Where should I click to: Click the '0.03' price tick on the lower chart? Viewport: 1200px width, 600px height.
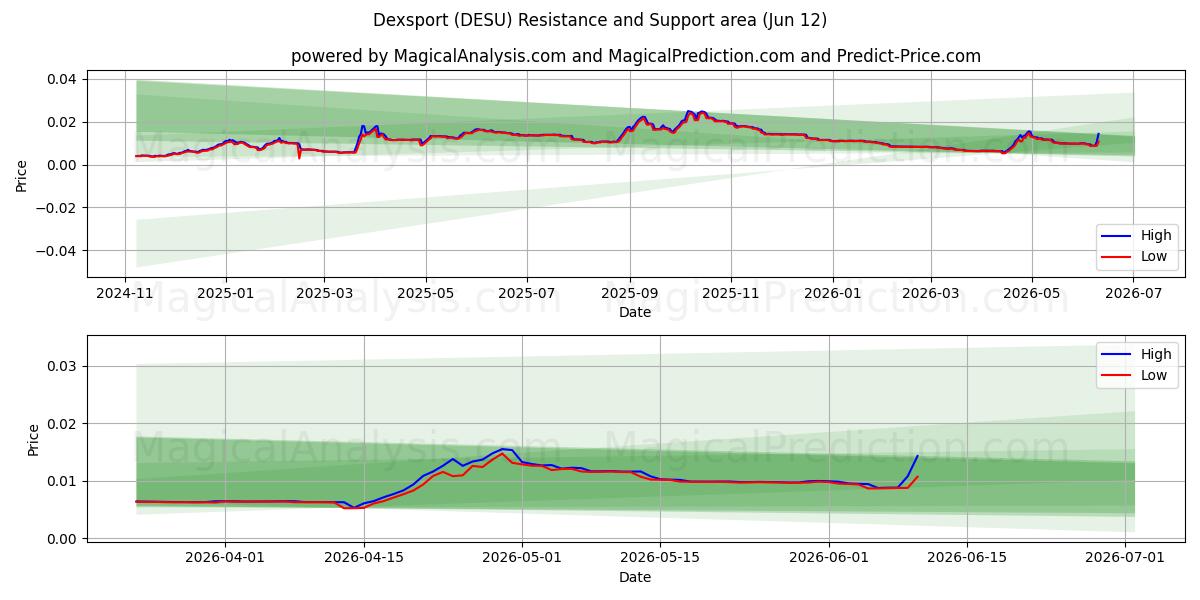(x=63, y=366)
